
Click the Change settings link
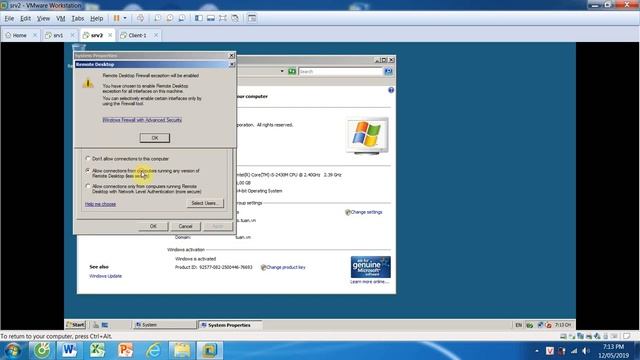coord(367,212)
